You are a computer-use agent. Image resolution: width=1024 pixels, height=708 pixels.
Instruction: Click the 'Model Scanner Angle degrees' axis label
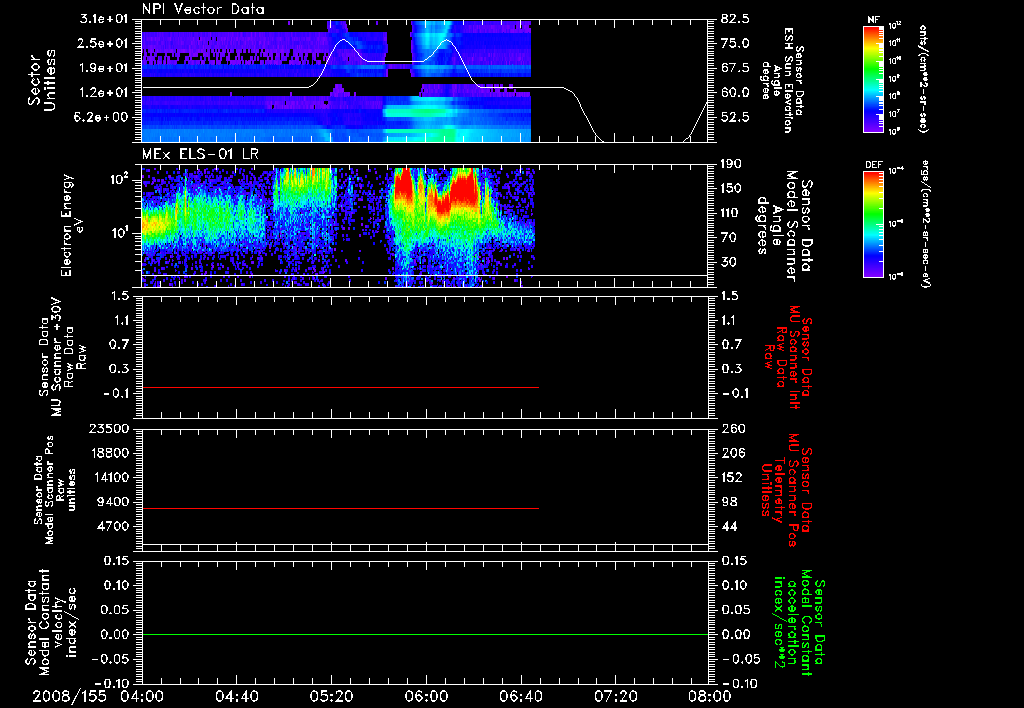[787, 226]
